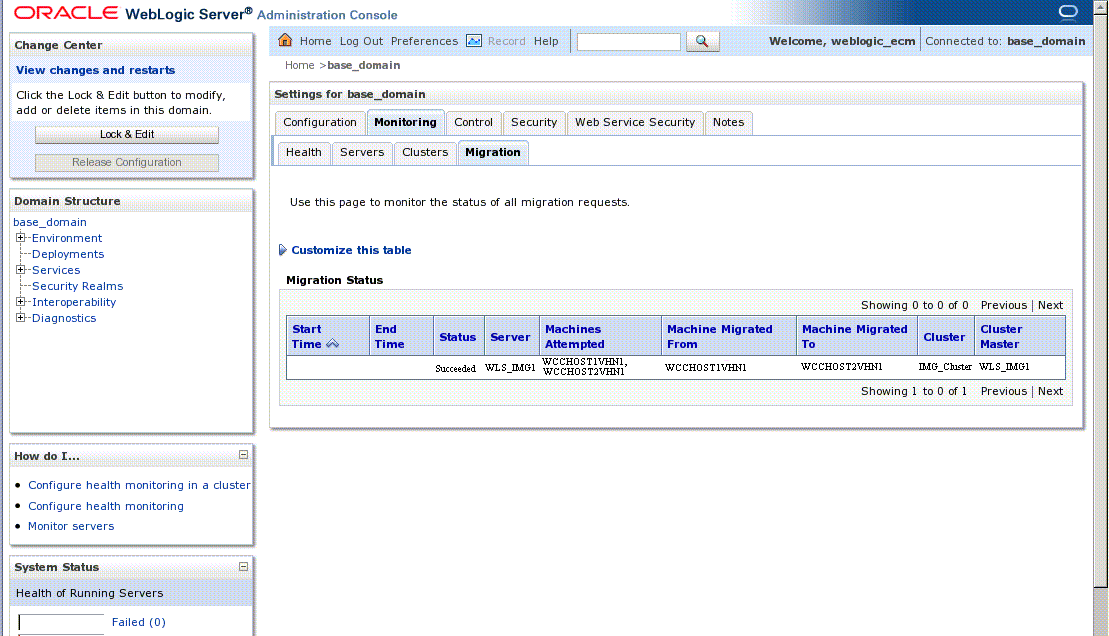Image resolution: width=1109 pixels, height=636 pixels.
Task: Open the Interoperability tree link
Action: (74, 302)
